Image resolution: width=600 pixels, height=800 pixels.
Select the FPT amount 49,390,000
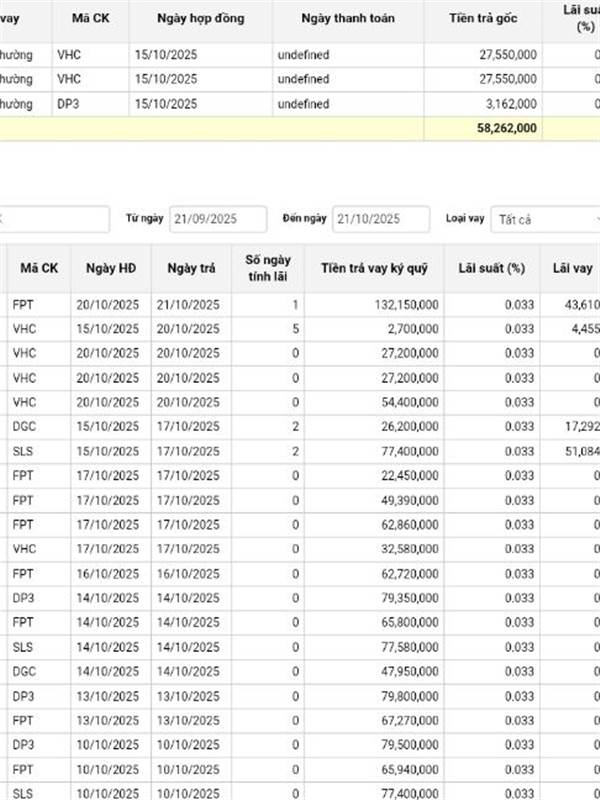[x=410, y=501]
